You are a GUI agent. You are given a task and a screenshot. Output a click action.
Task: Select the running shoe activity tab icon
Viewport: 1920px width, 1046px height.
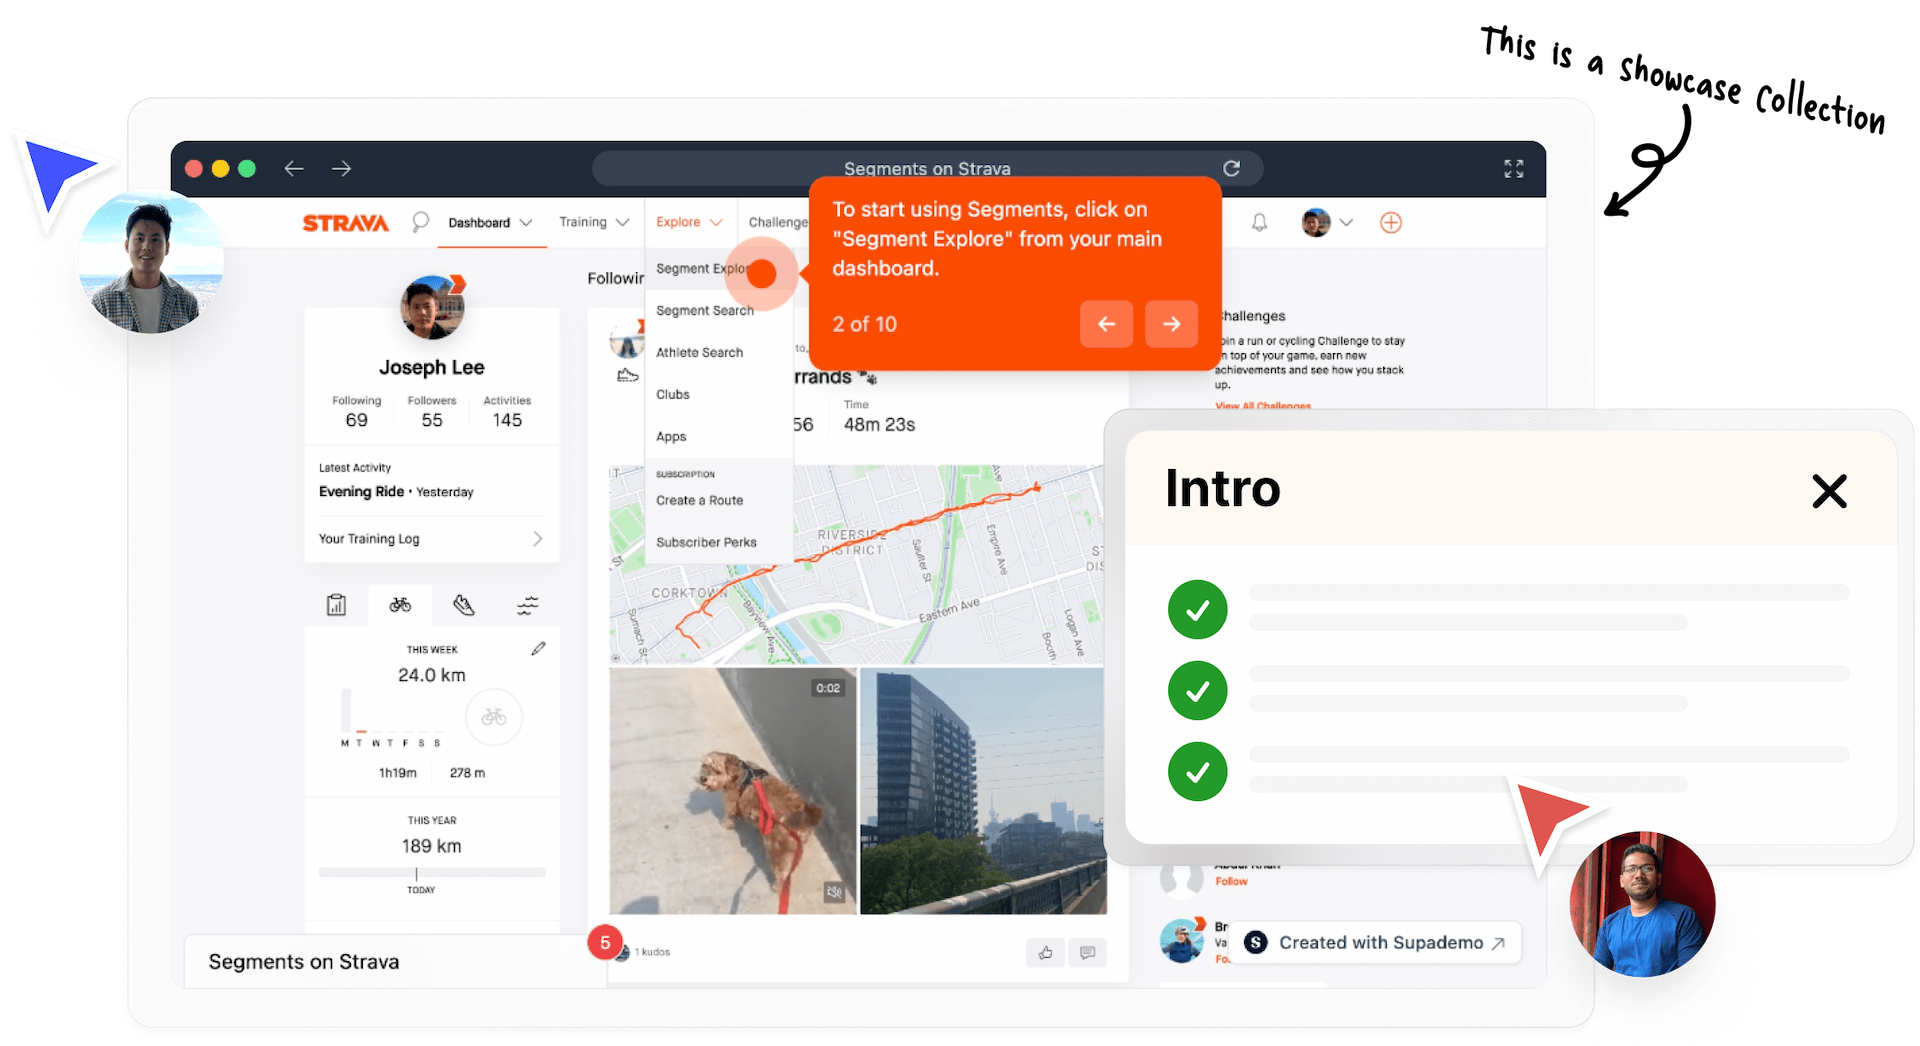click(x=463, y=605)
